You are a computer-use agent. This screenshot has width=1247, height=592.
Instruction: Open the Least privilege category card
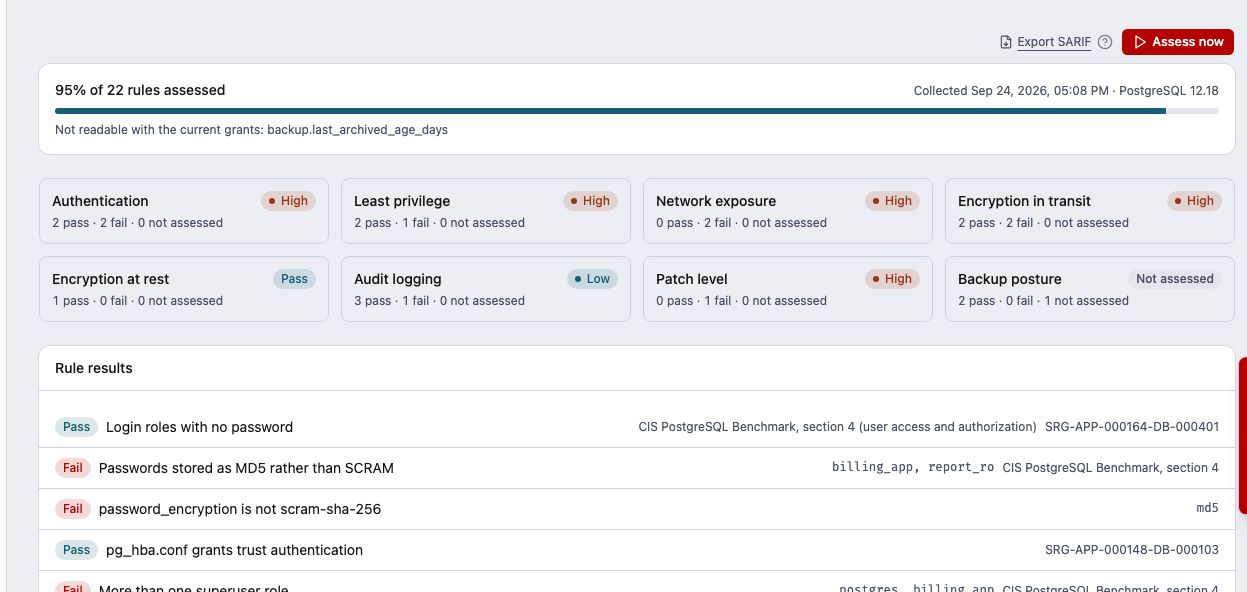[486, 211]
